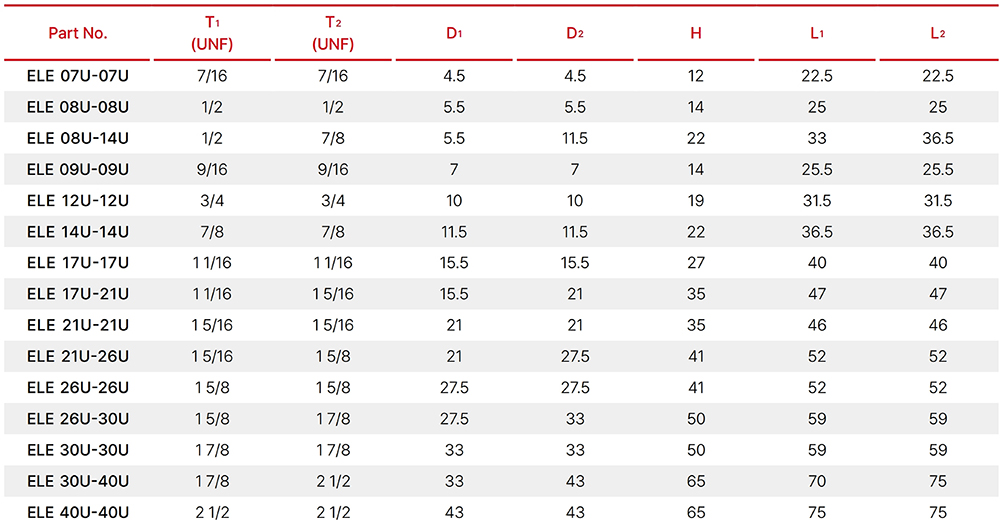The image size is (1000, 526).
Task: Click the T2 (UNF) column header
Action: 333,33
